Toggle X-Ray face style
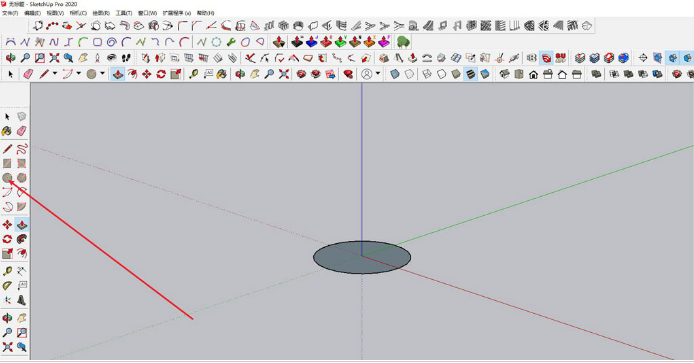Viewport: 694px width, 363px height. point(395,74)
